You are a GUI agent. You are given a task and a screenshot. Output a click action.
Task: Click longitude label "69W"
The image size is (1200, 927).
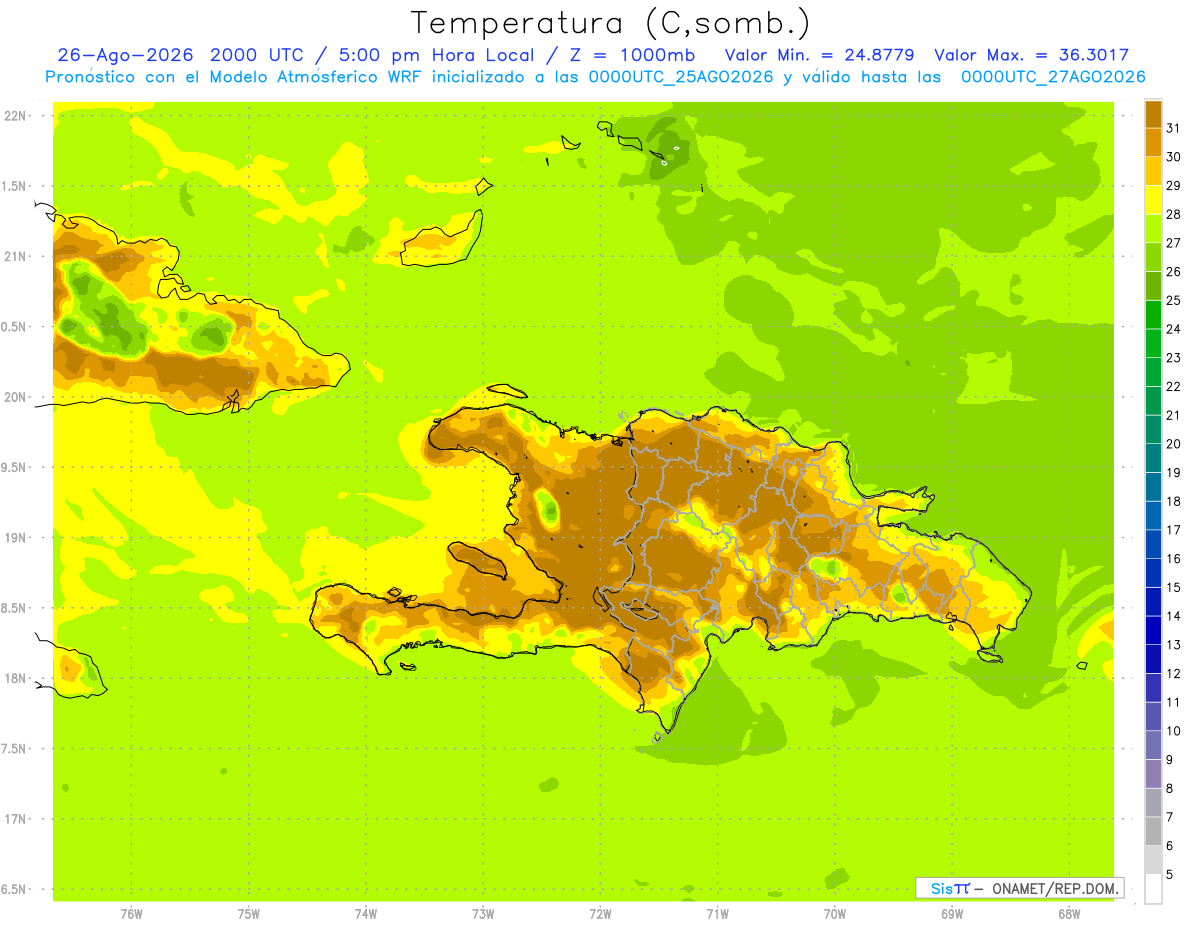tap(951, 914)
